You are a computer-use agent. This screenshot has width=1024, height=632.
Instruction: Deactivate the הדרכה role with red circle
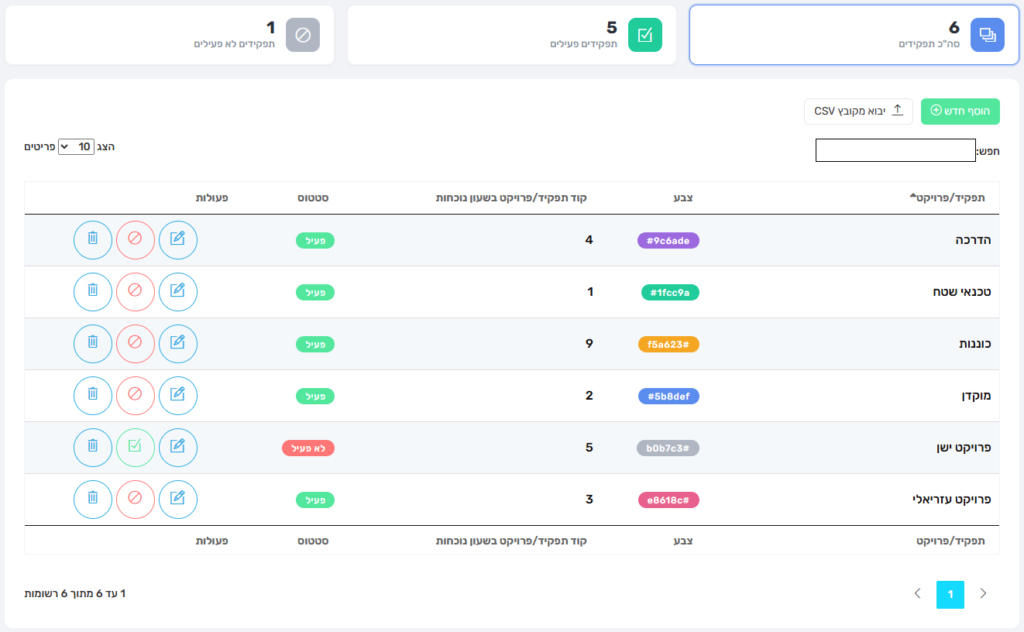pyautogui.click(x=135, y=240)
